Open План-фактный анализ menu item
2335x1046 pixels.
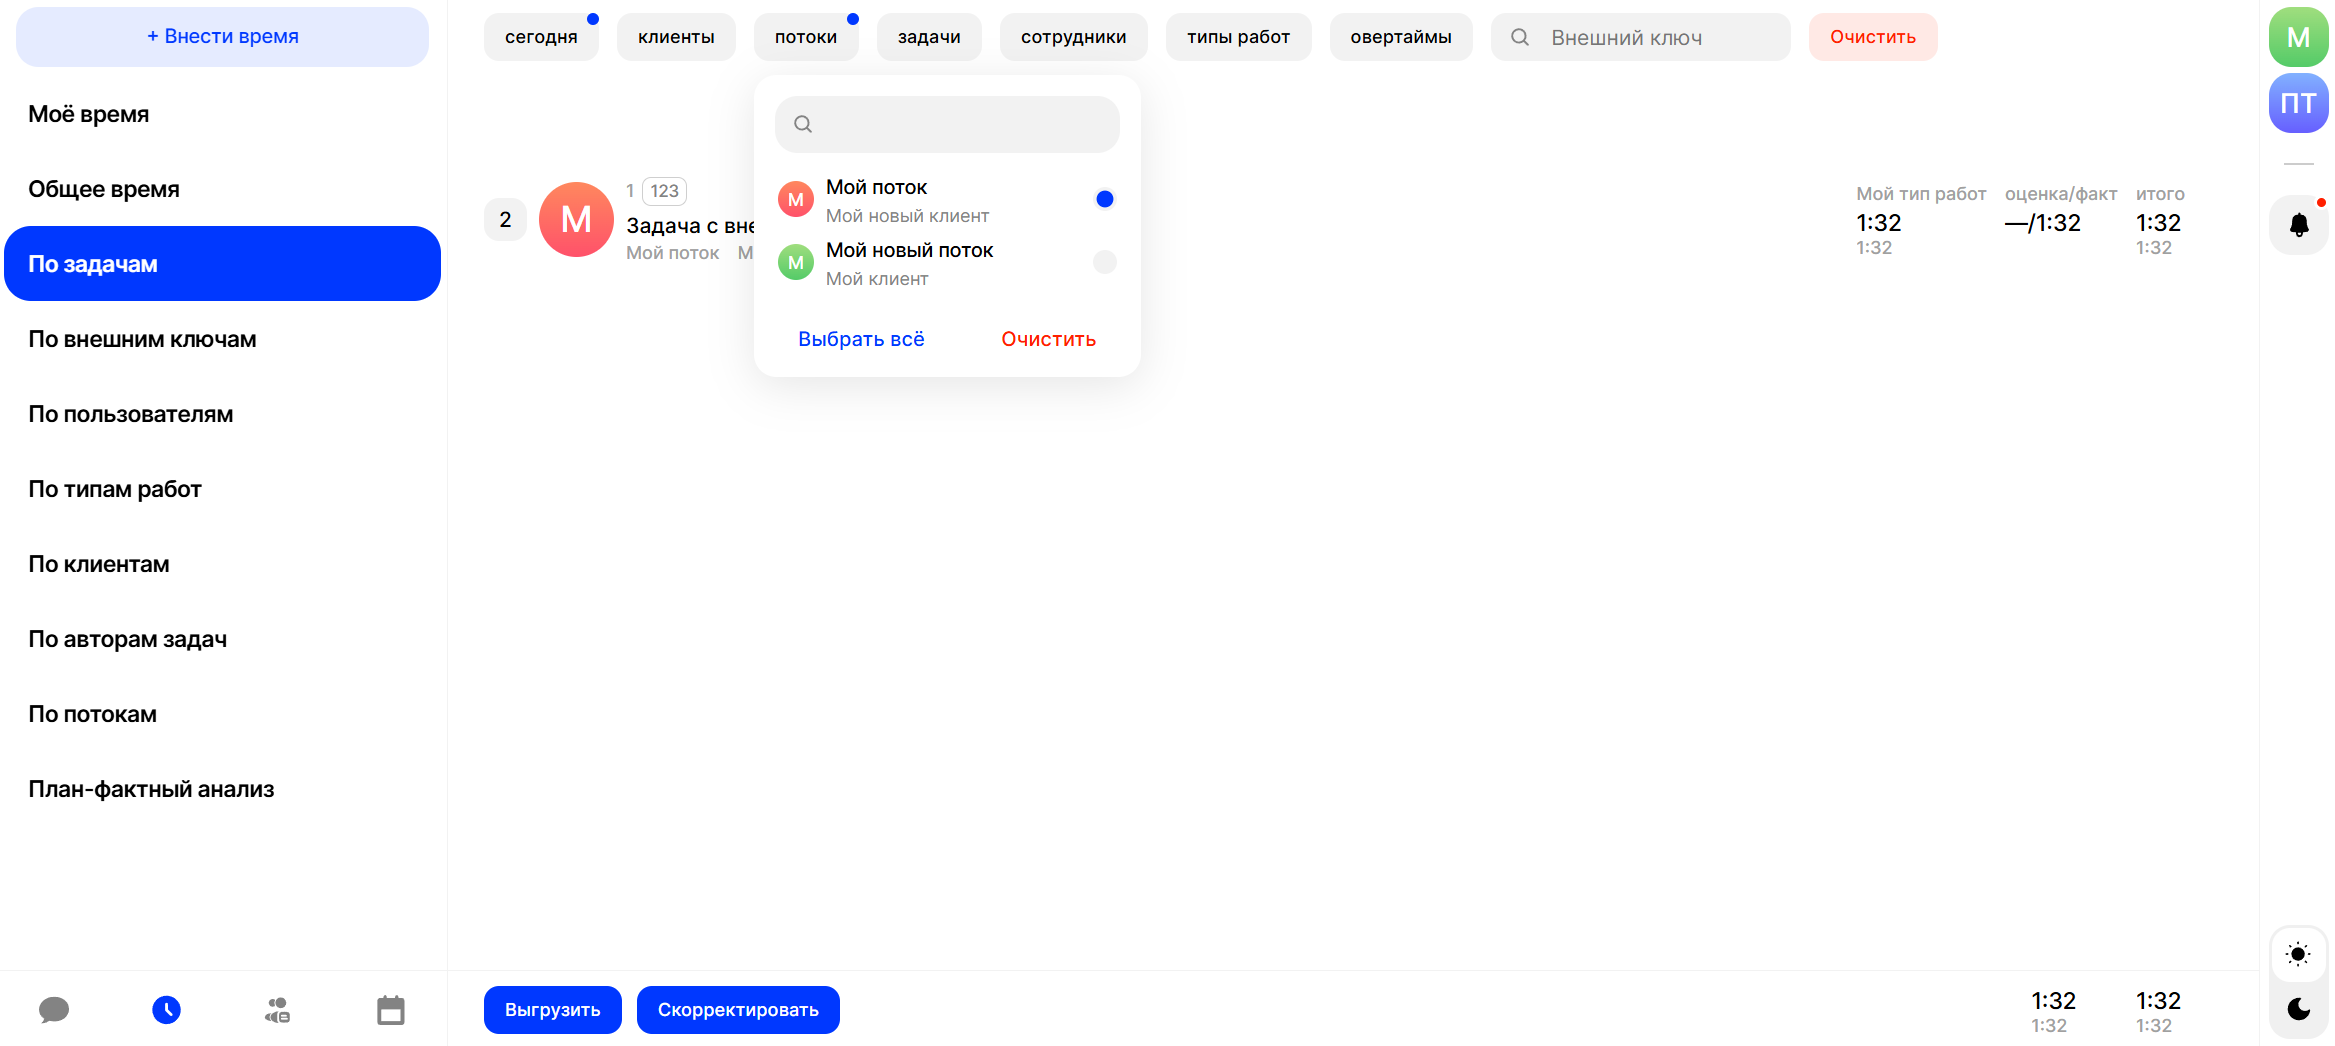[151, 789]
